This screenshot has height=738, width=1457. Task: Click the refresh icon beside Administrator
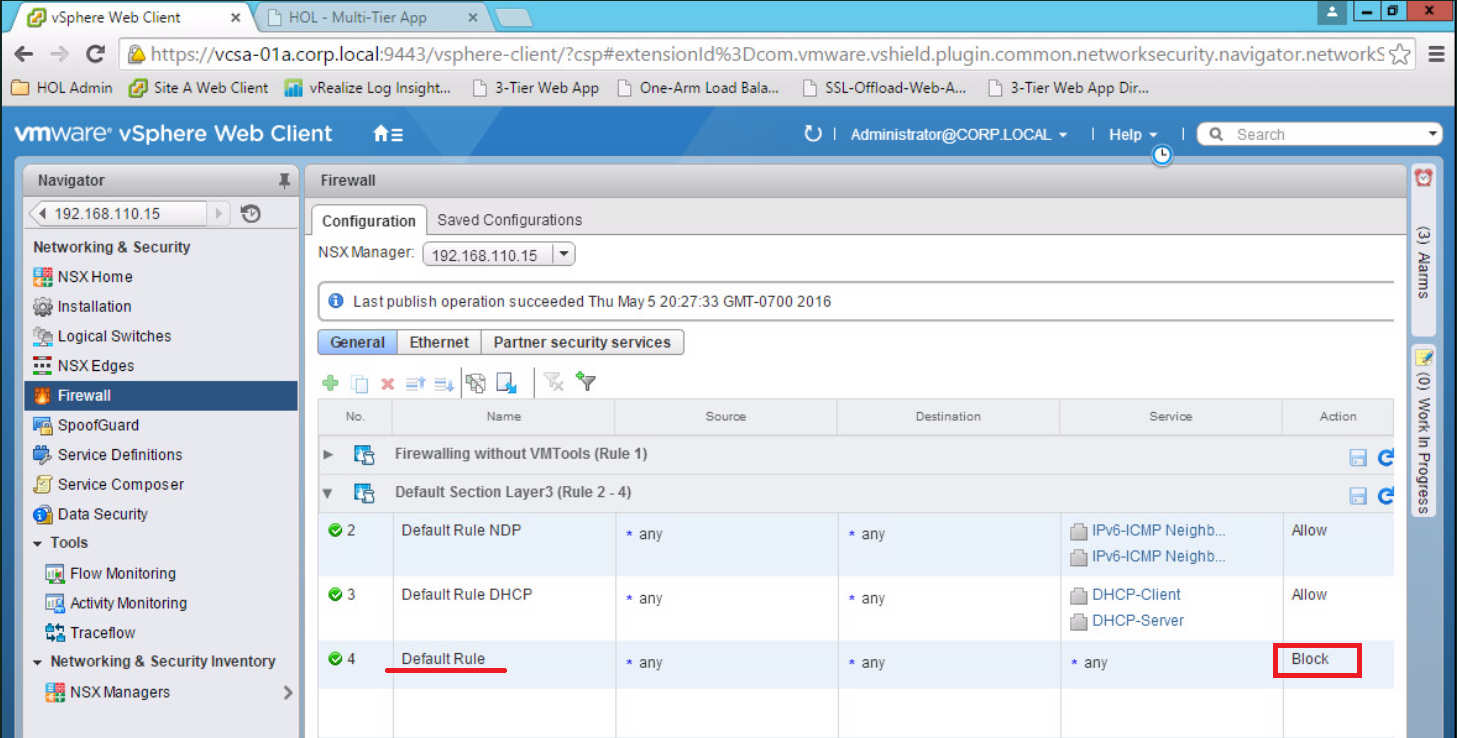click(x=813, y=134)
